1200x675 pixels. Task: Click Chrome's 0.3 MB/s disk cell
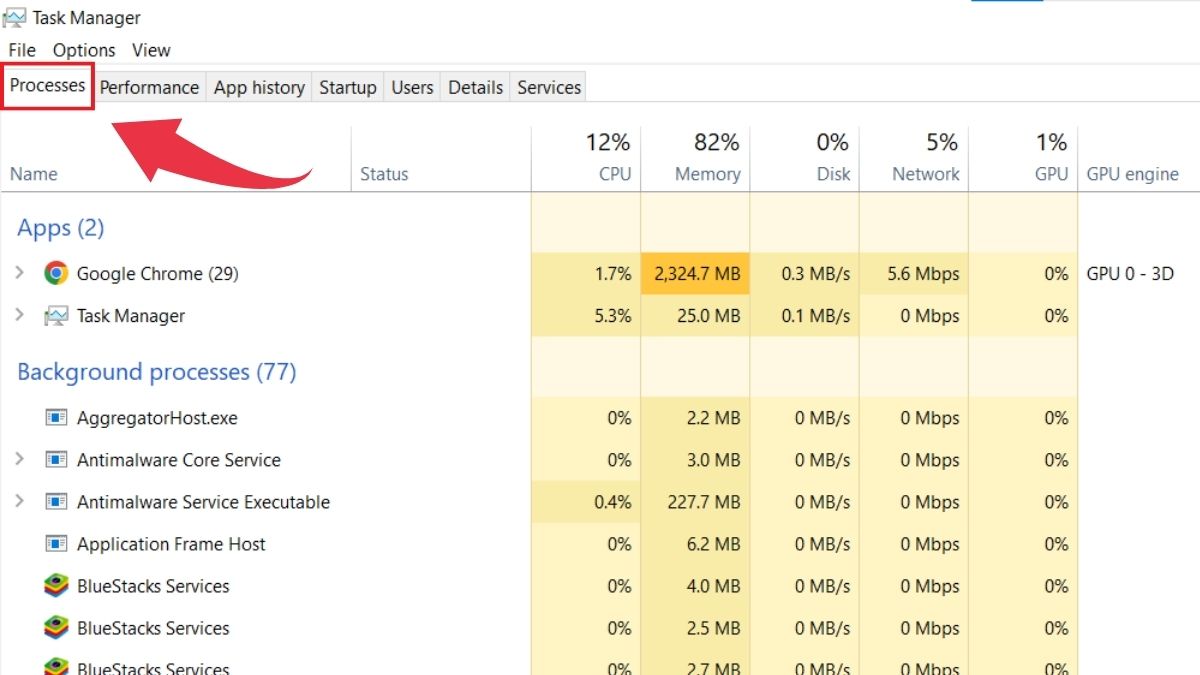(804, 273)
